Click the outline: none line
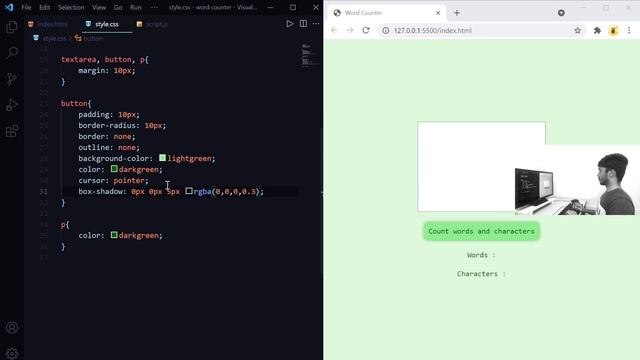Screen dimensions: 640x360 (x=109, y=147)
